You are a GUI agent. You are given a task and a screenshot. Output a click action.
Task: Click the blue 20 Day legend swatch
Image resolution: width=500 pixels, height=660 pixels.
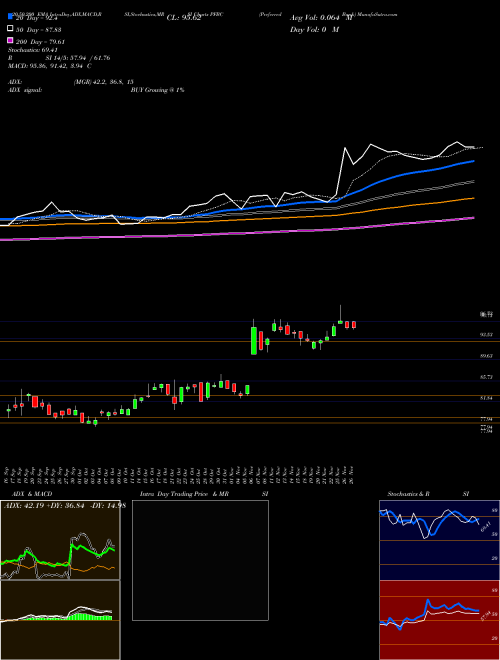coord(10,17)
